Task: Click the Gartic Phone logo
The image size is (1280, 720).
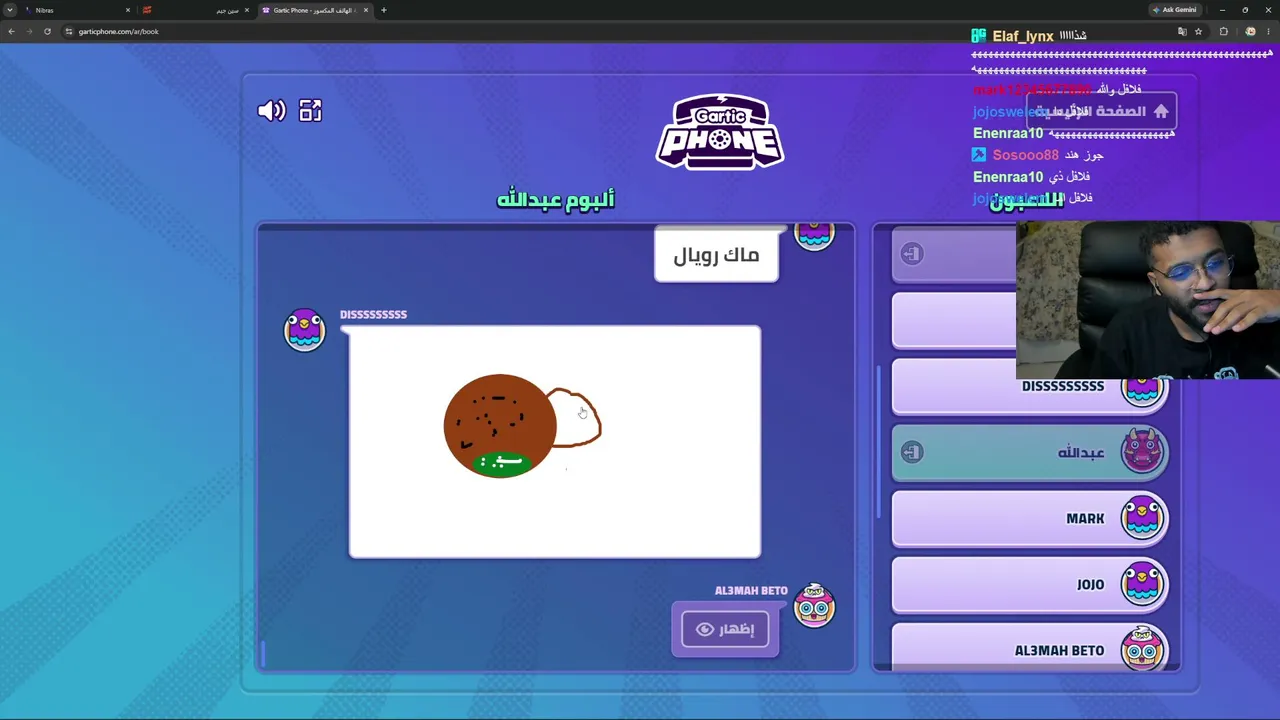Action: (x=720, y=132)
